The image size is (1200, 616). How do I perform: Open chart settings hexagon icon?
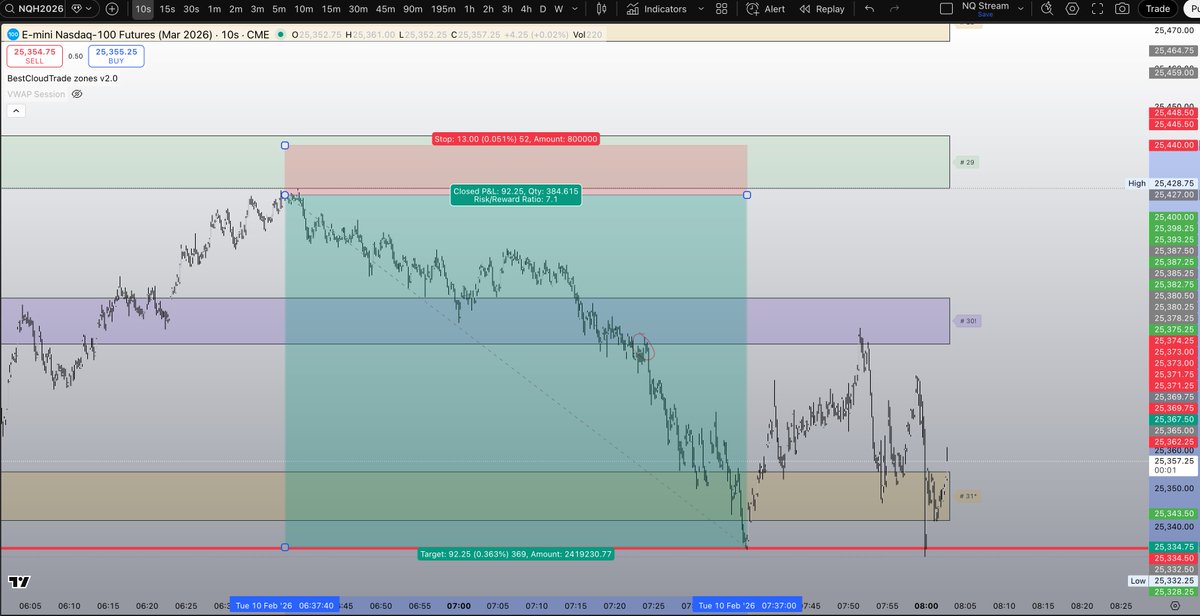(x=1071, y=9)
